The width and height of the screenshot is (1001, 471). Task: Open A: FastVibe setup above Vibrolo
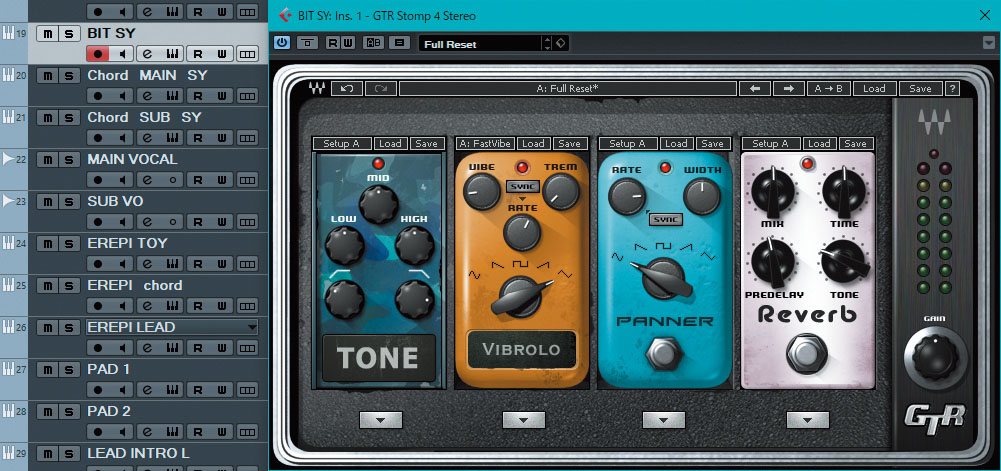[485, 144]
